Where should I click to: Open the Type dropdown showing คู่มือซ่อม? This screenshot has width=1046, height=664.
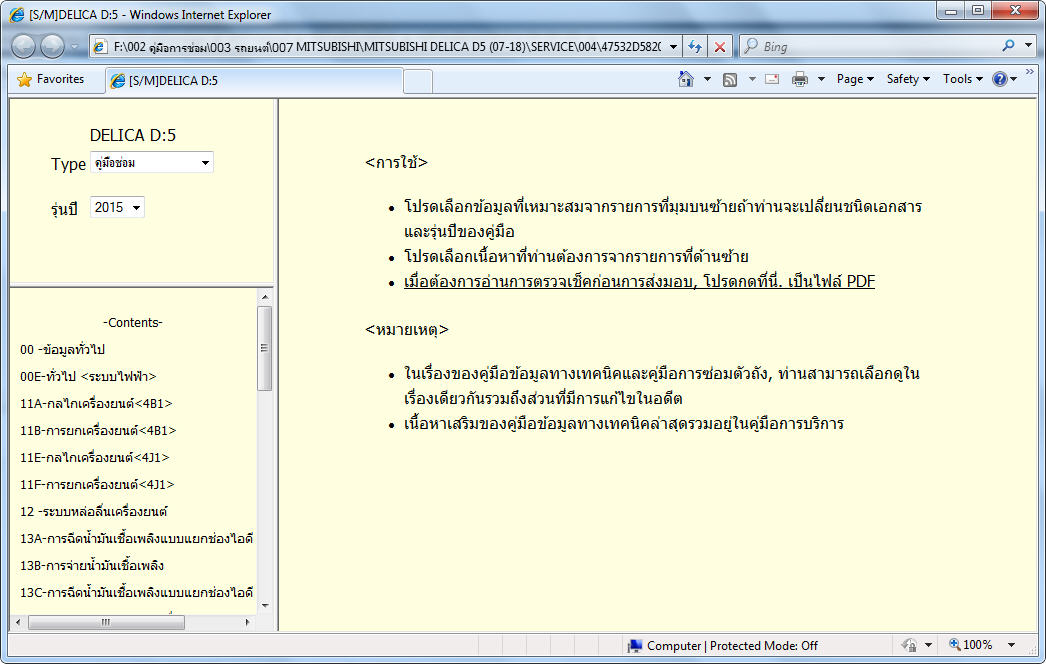point(152,163)
